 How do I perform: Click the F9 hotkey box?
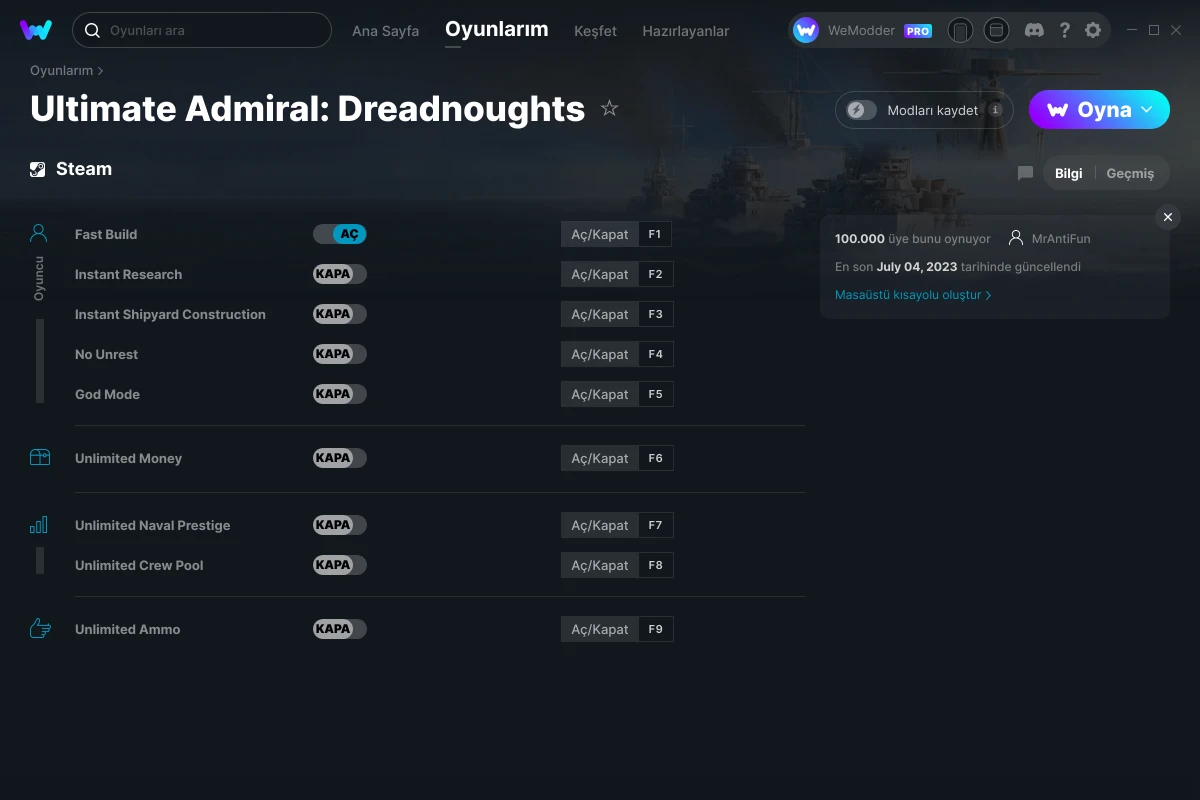pos(655,629)
